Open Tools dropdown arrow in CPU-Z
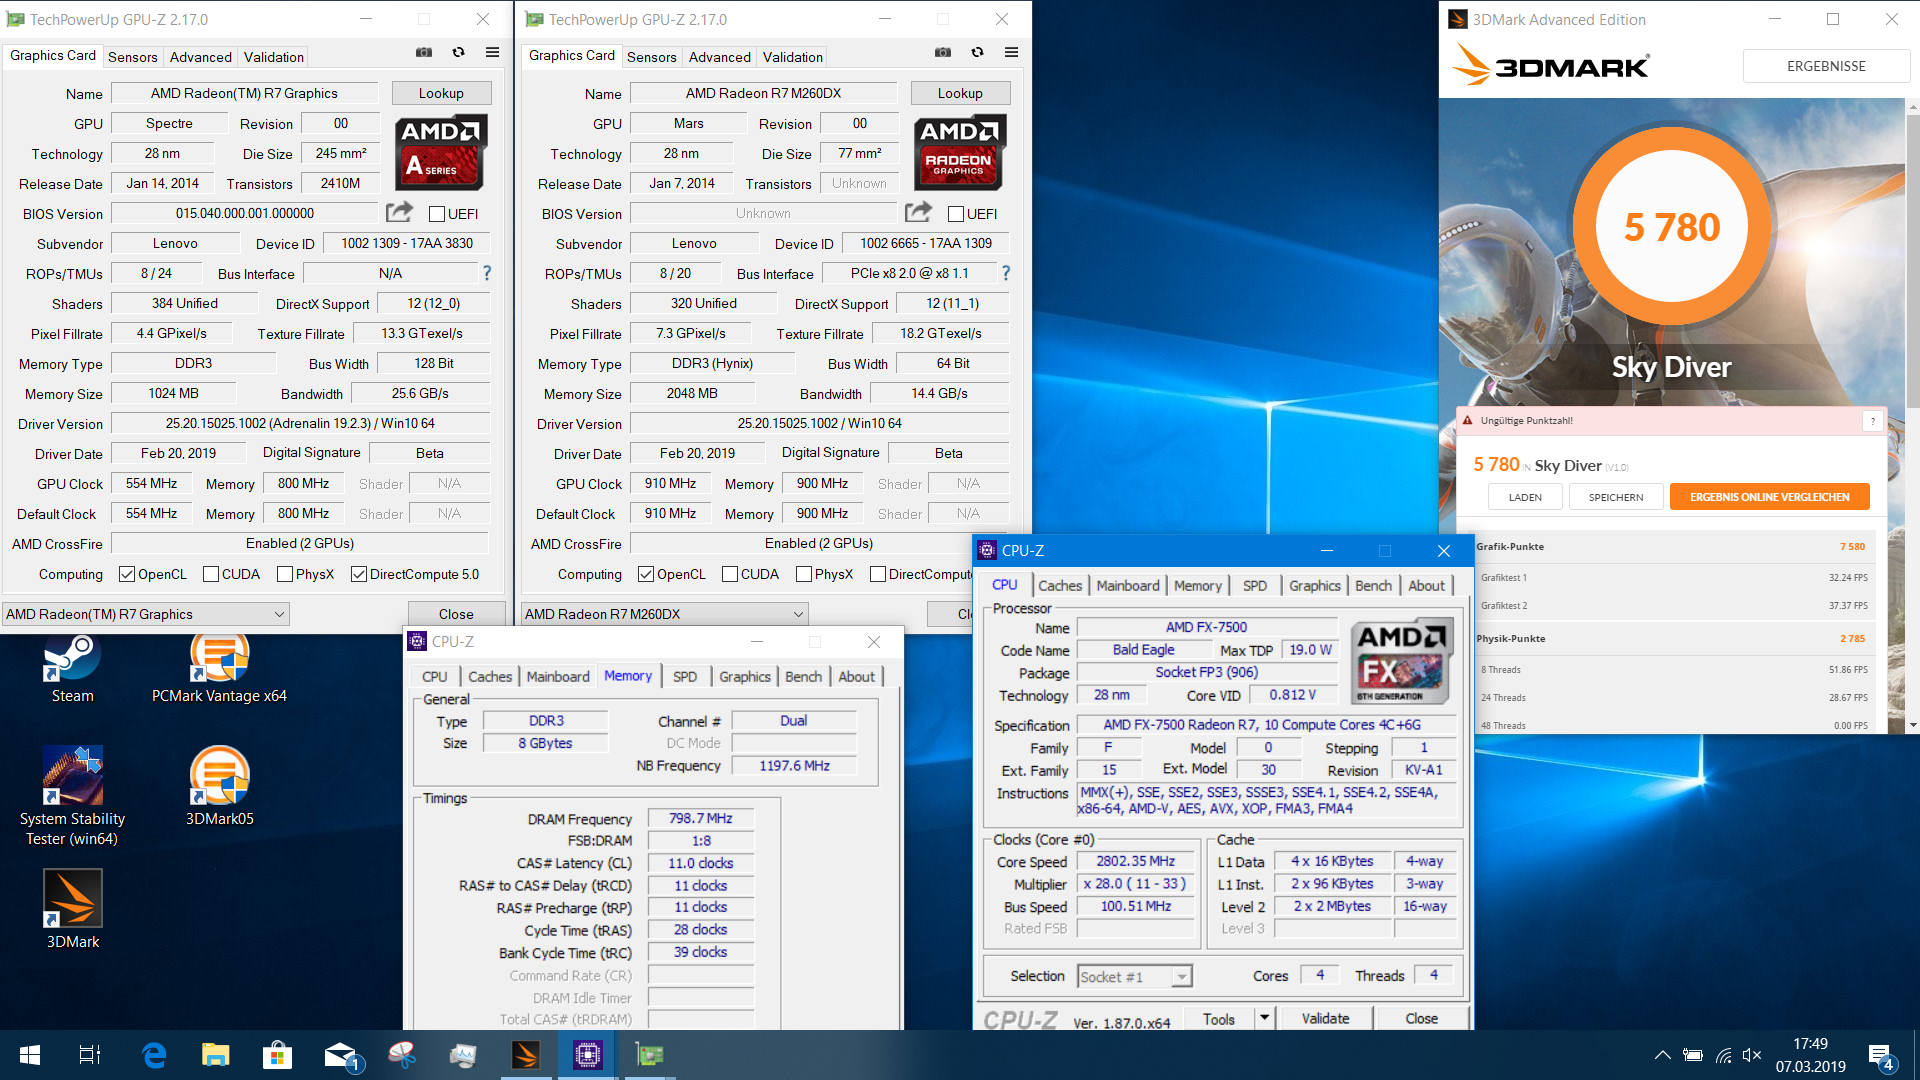The height and width of the screenshot is (1080, 1920). coord(1264,1018)
